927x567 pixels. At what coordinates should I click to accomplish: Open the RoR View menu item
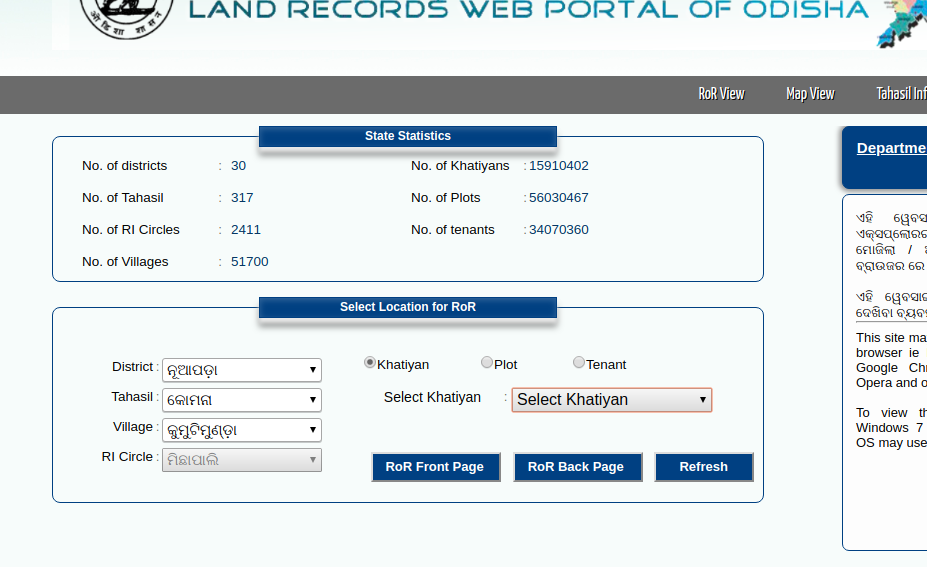(x=721, y=94)
